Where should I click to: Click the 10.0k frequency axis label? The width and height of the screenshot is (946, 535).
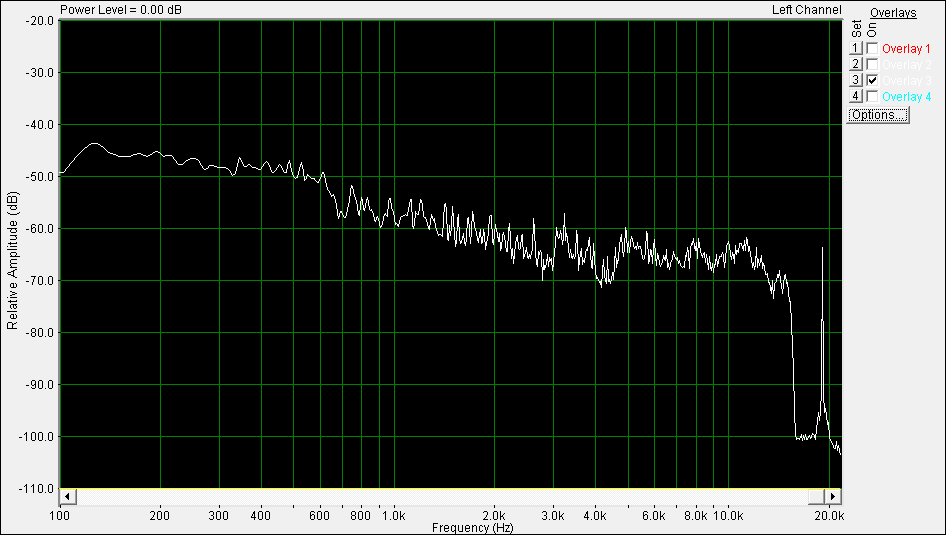[x=728, y=516]
